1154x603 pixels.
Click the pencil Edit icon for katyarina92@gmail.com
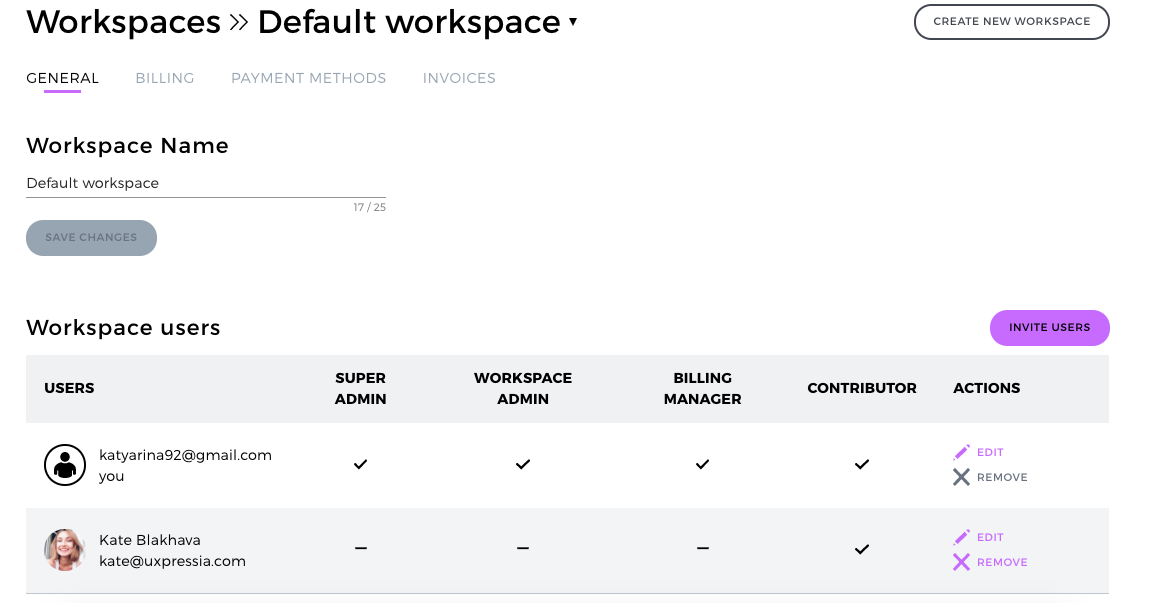coord(961,452)
